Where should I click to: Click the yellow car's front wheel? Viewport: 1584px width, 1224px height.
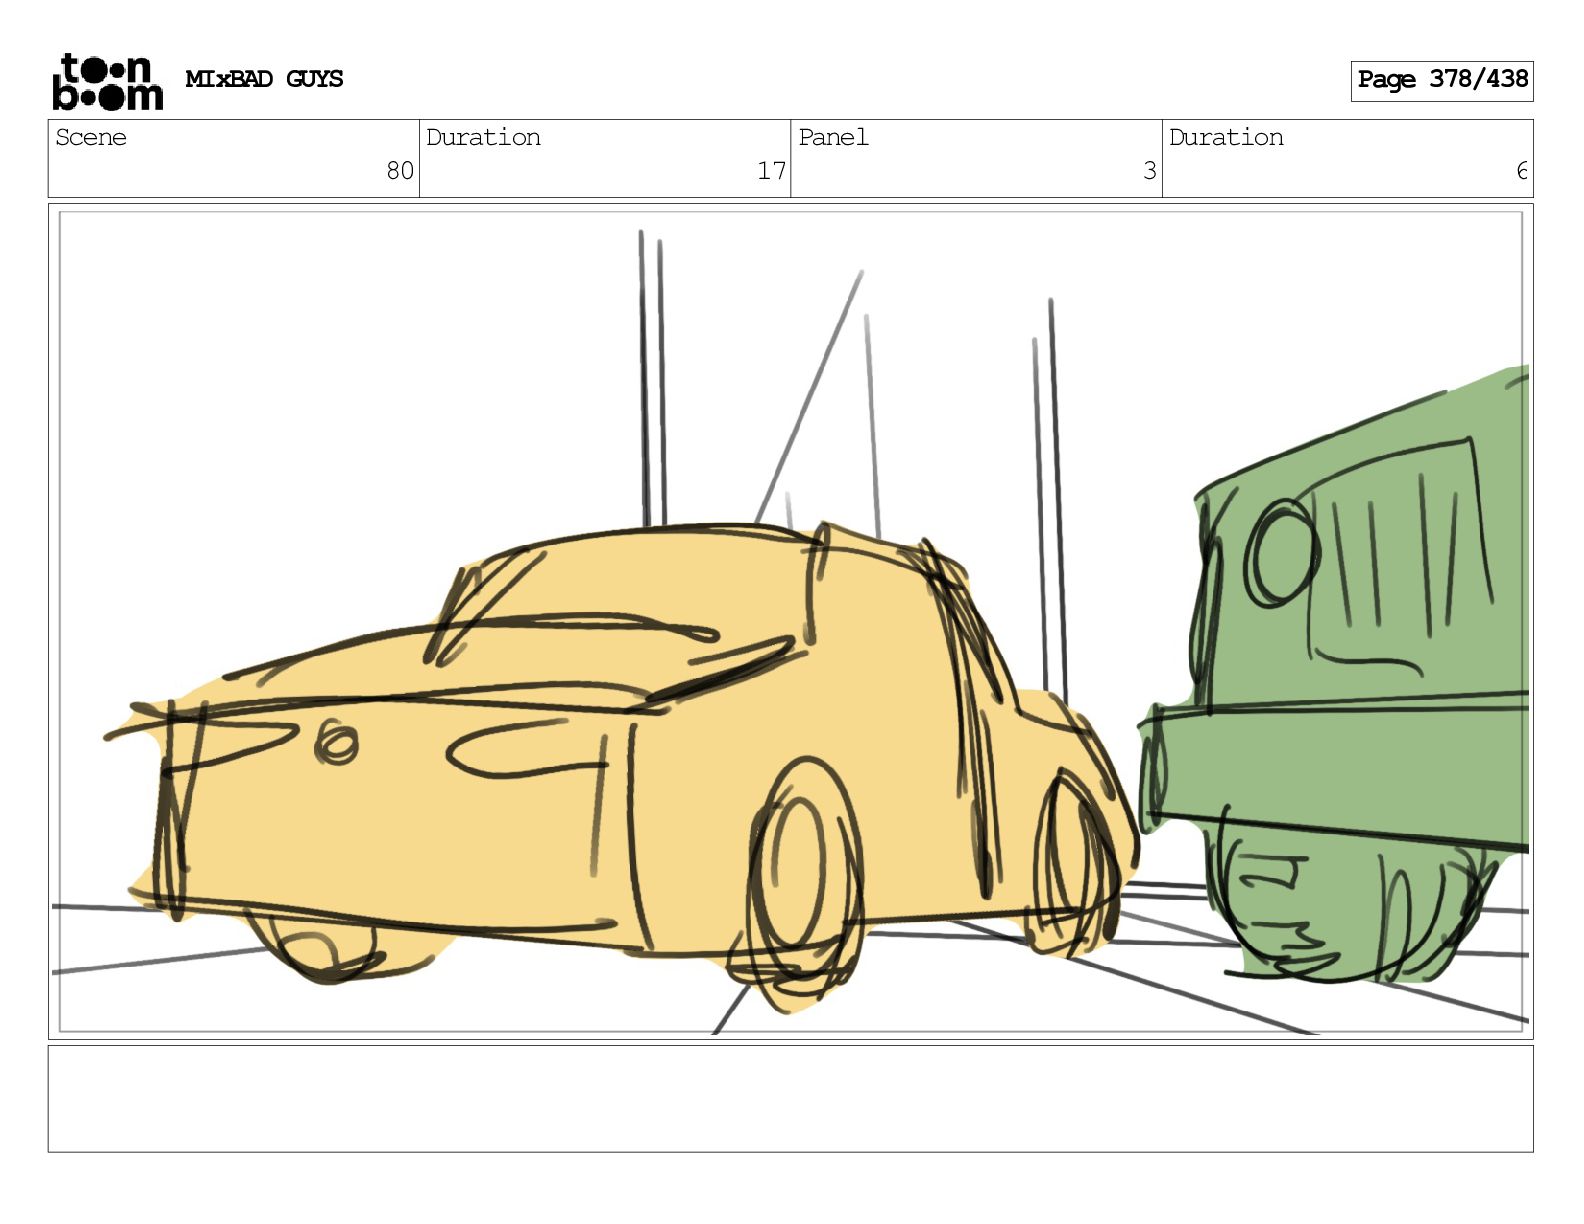pos(1077,859)
